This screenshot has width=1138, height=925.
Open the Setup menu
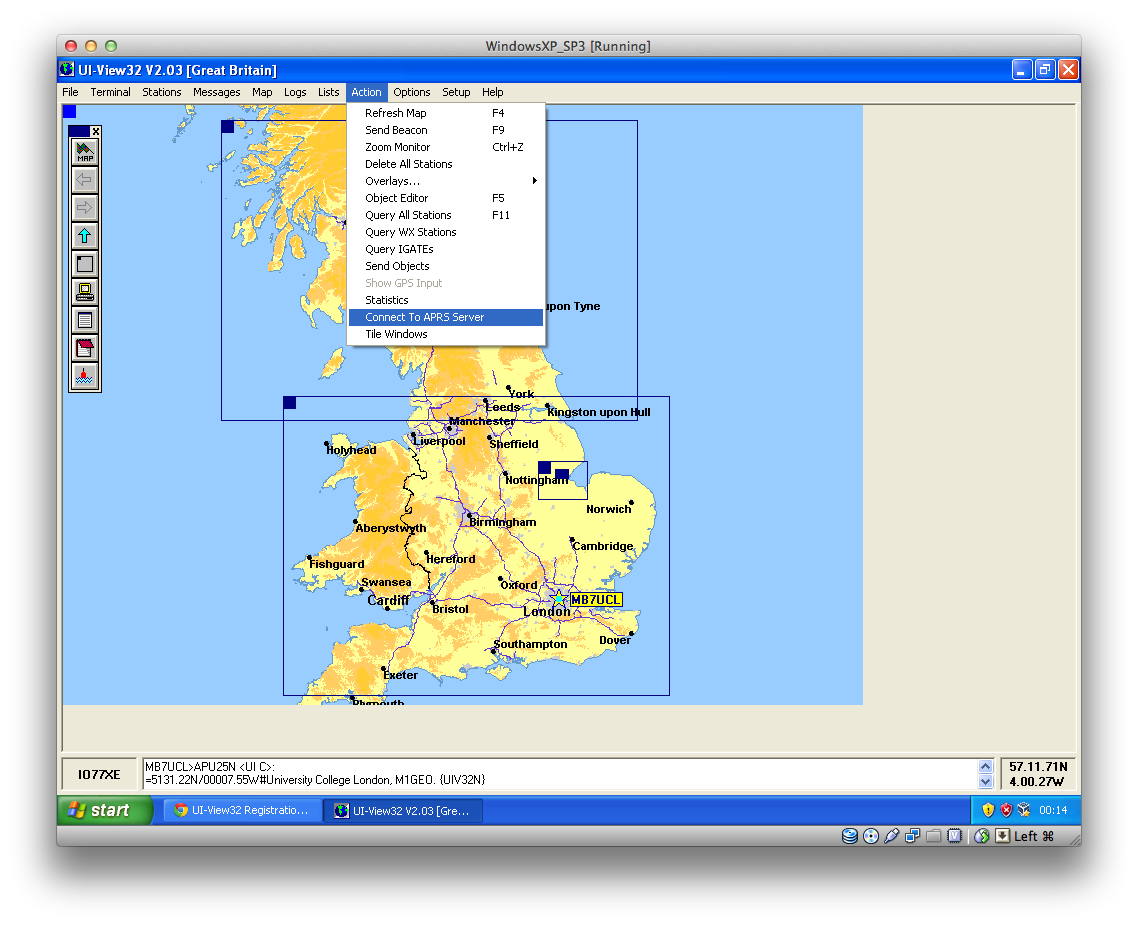coord(456,92)
